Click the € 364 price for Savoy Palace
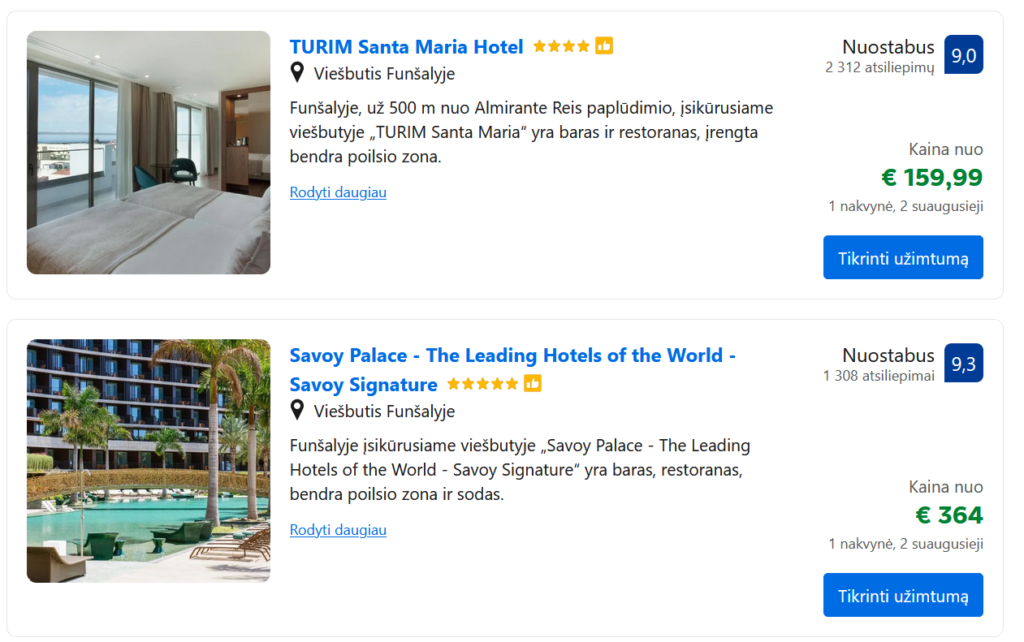The height and width of the screenshot is (642, 1024). point(949,516)
